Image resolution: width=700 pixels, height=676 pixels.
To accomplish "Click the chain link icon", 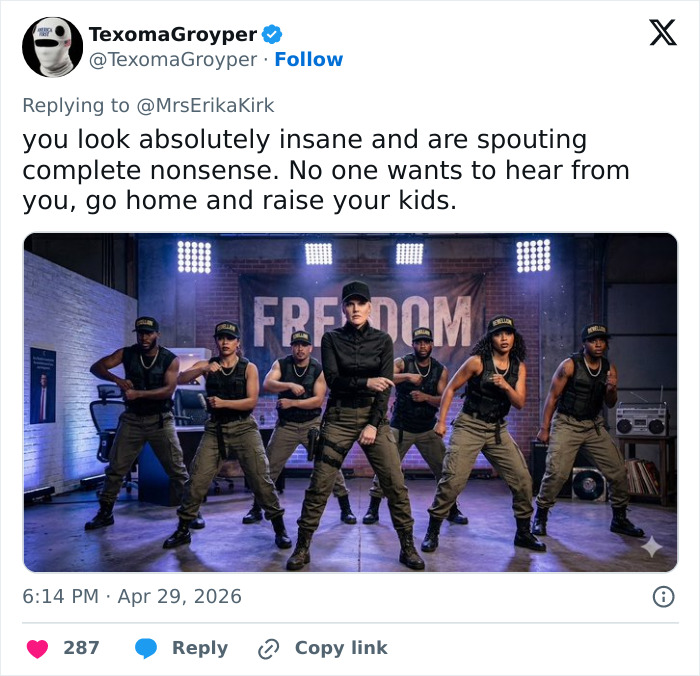I will point(268,648).
